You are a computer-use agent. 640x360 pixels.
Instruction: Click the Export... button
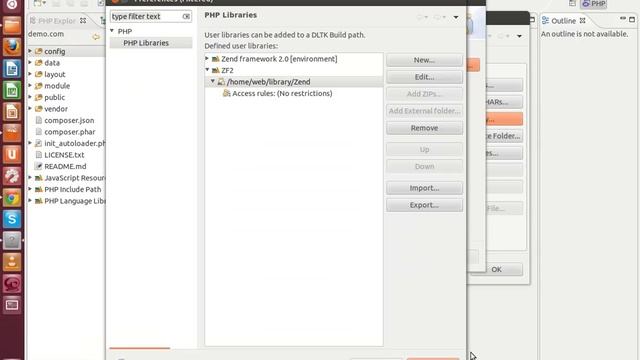click(x=424, y=205)
